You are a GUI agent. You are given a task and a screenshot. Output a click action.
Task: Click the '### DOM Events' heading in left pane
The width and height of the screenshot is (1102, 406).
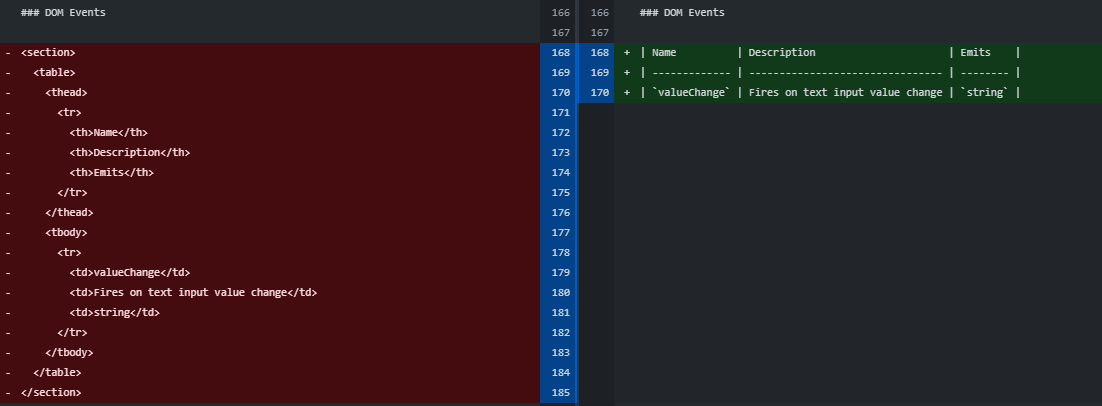[x=63, y=12]
